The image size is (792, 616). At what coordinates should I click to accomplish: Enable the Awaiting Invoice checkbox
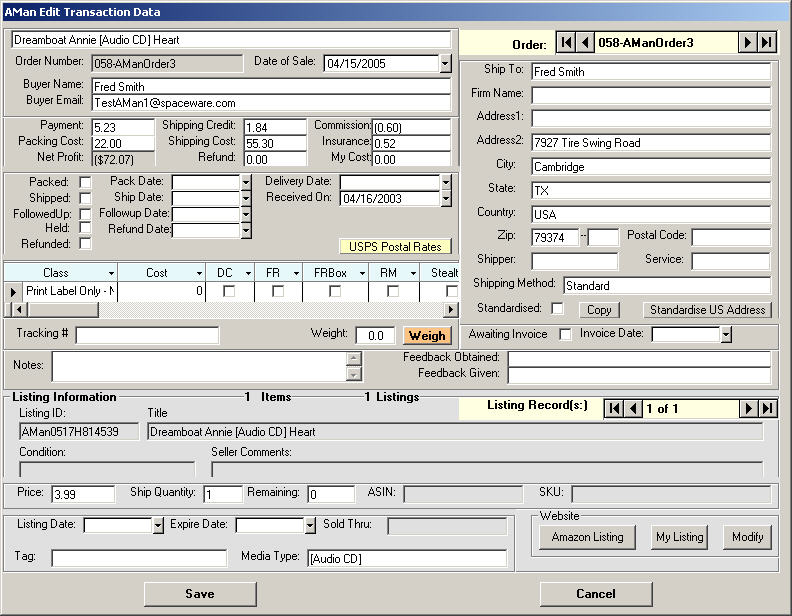pos(565,334)
